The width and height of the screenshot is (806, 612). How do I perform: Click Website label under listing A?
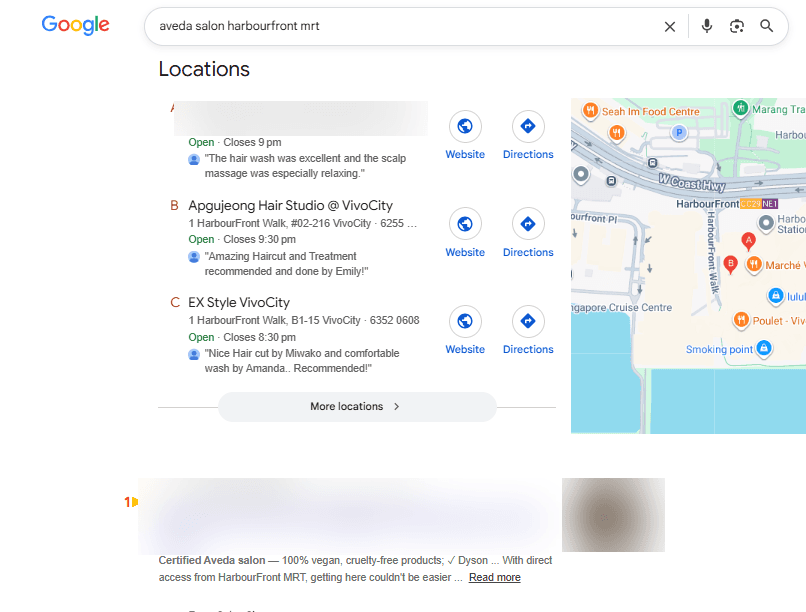click(465, 154)
